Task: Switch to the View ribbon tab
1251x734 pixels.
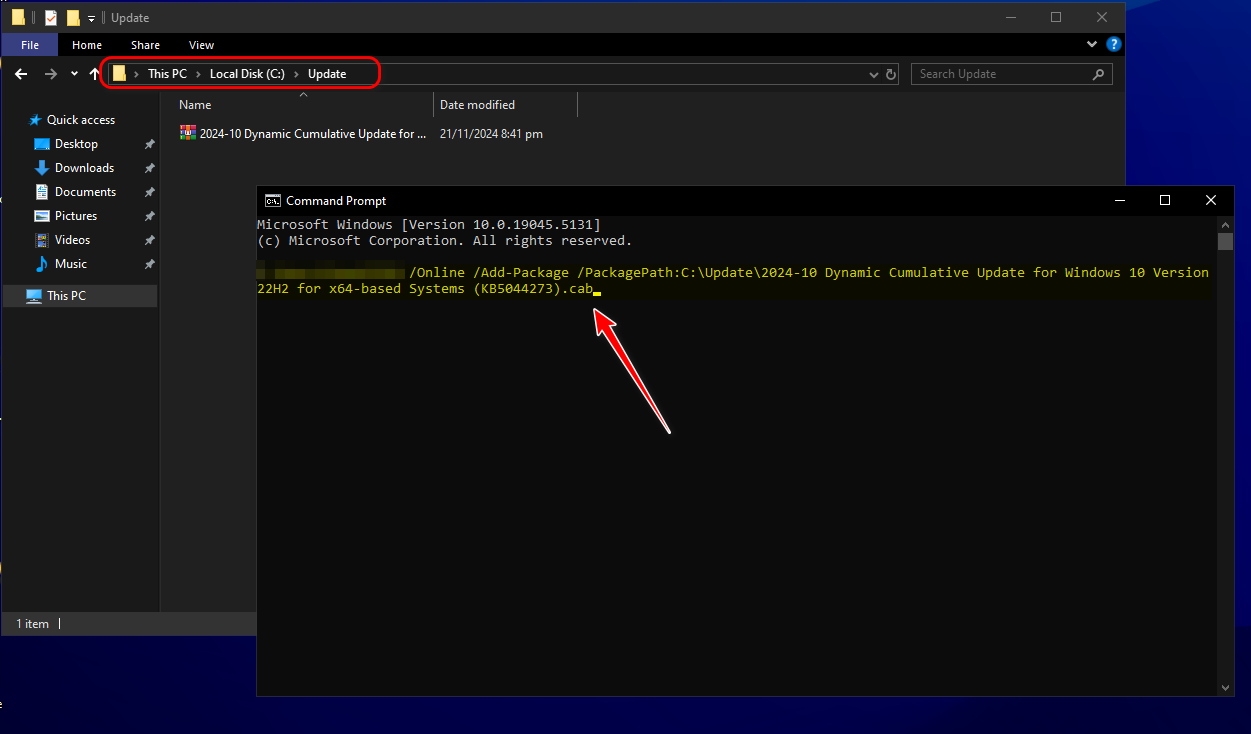Action: coord(201,45)
